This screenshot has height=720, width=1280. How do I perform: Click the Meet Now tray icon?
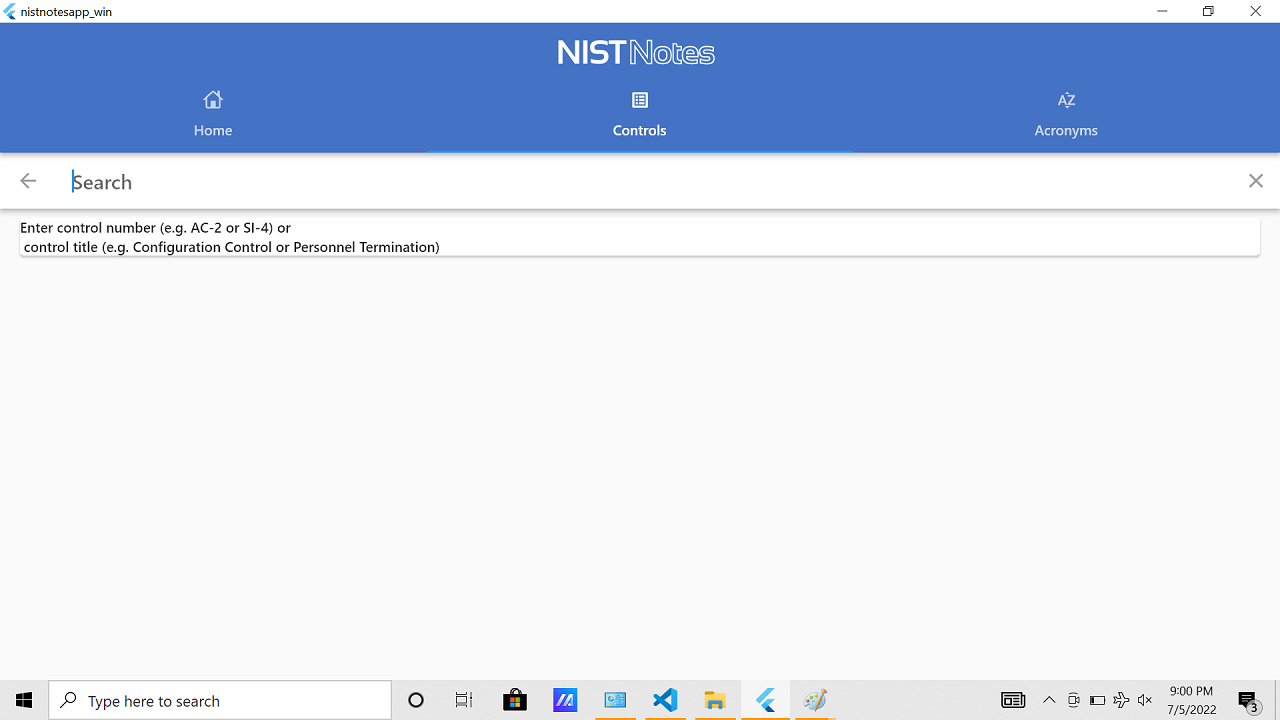[x=1073, y=700]
